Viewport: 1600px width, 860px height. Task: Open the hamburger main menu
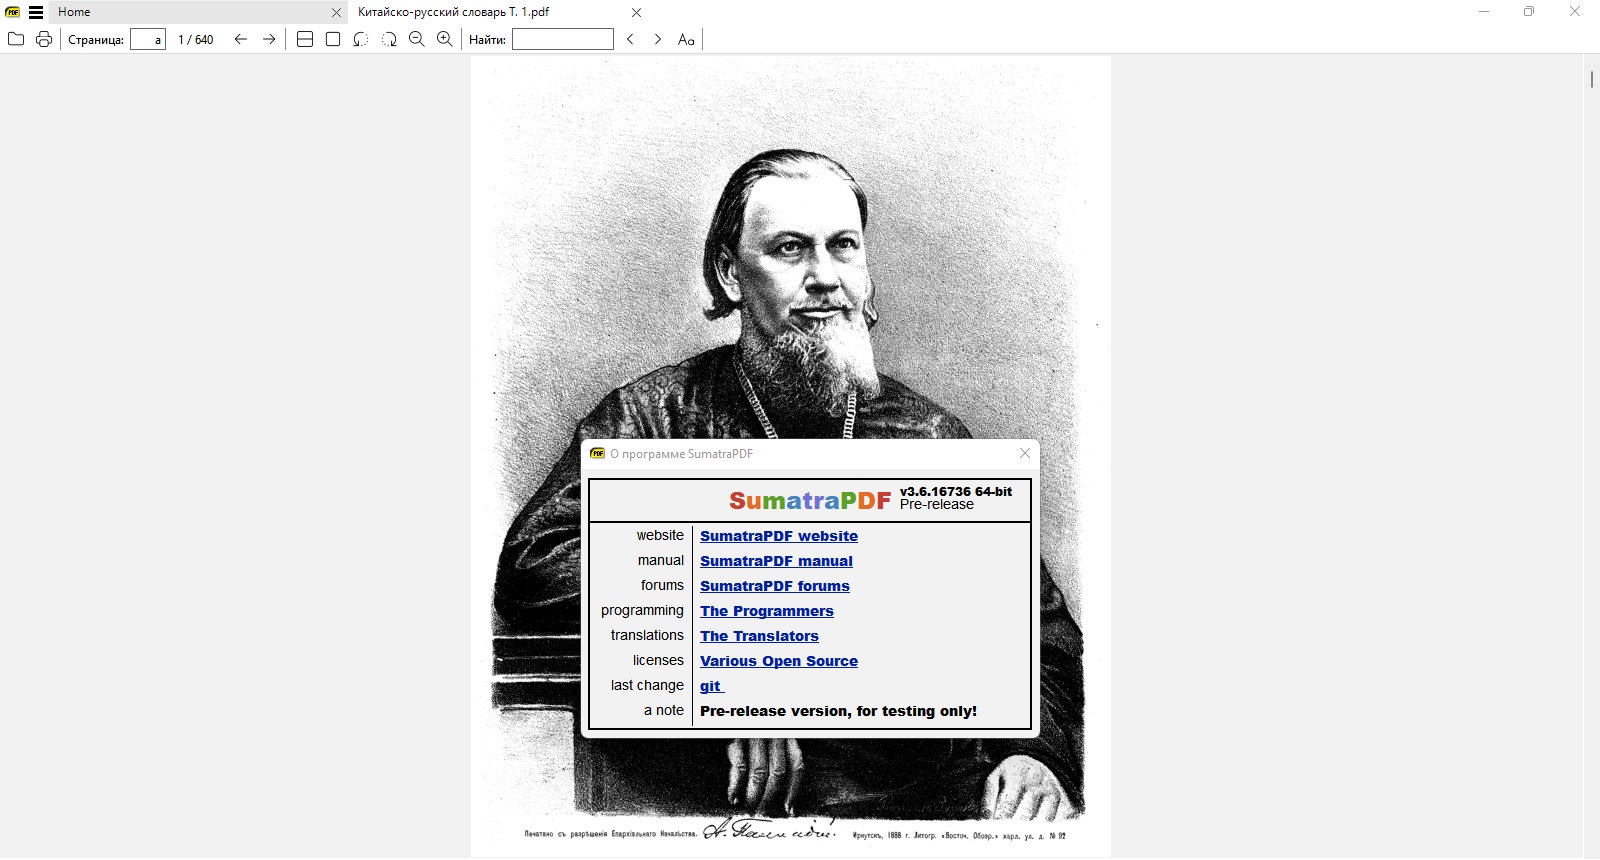[36, 12]
